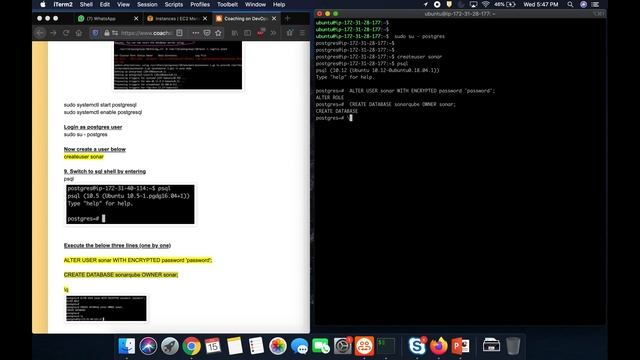The height and width of the screenshot is (360, 640).
Task: Open the View menu
Action: tap(123, 4)
